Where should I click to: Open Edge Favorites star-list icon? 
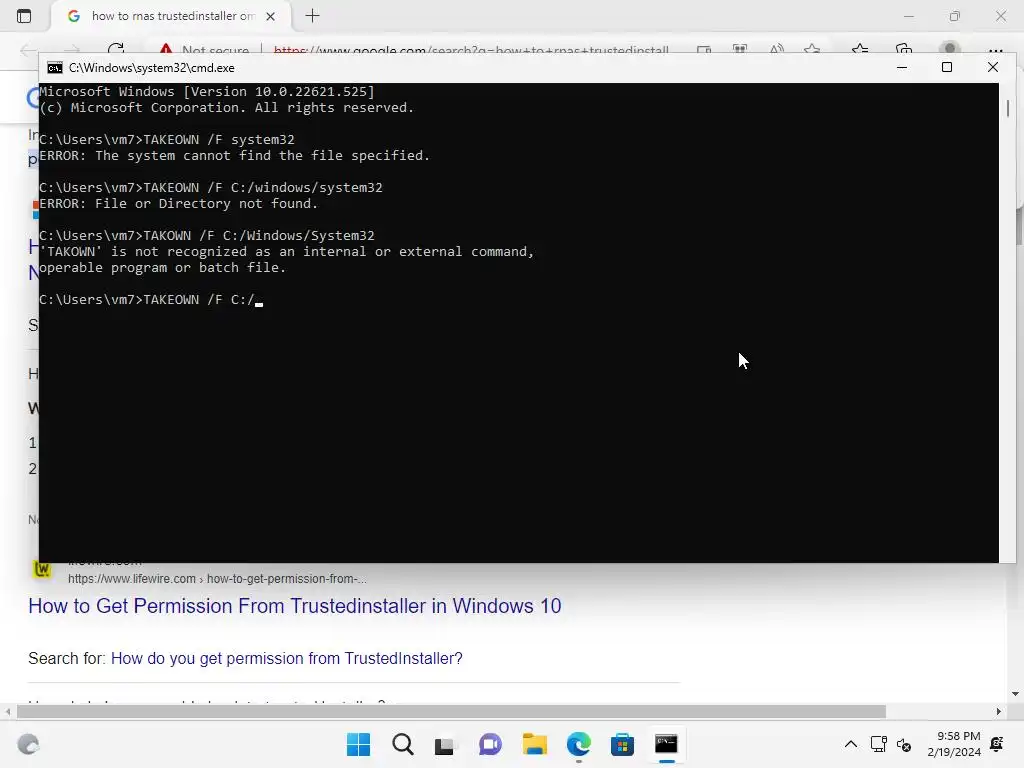coord(859,50)
